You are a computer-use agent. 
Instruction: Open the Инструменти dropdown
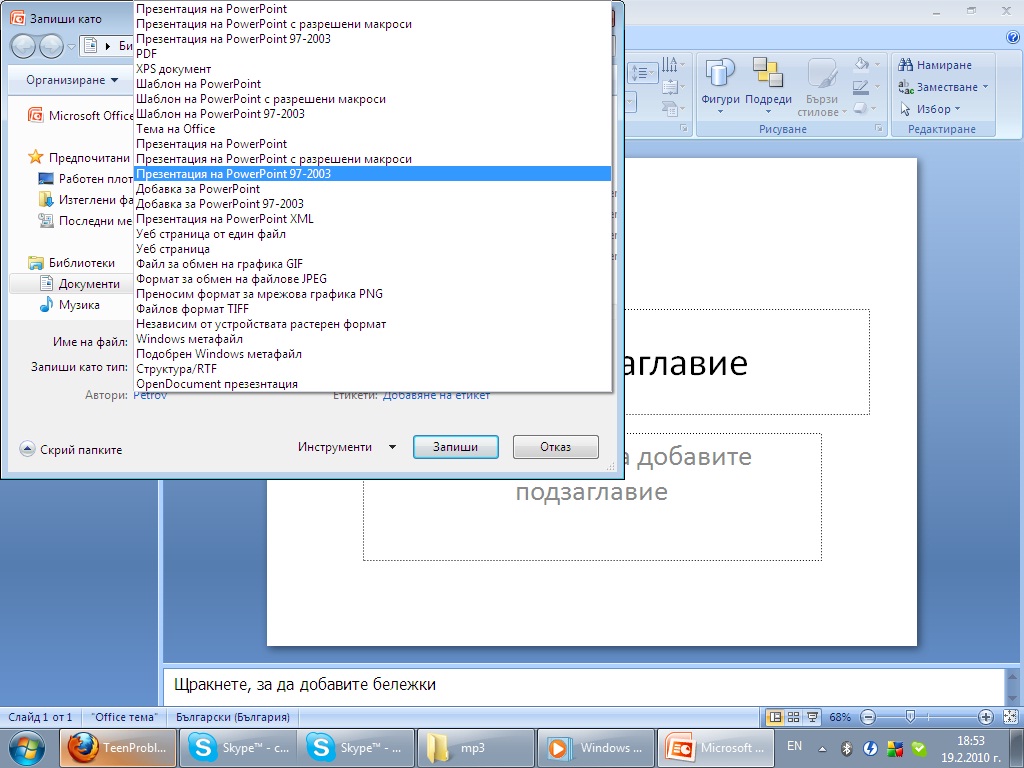tap(347, 447)
